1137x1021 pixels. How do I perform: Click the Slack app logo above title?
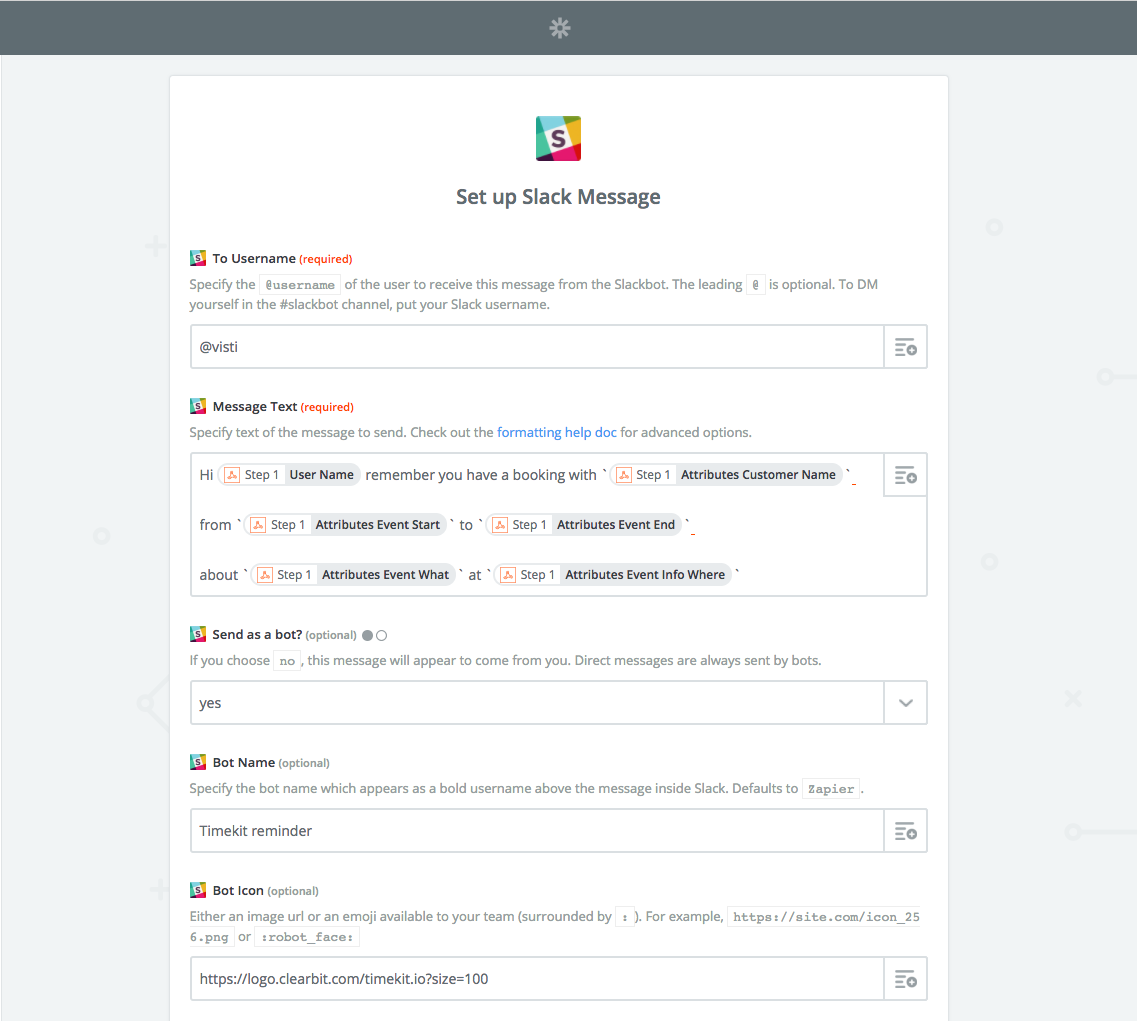point(558,139)
